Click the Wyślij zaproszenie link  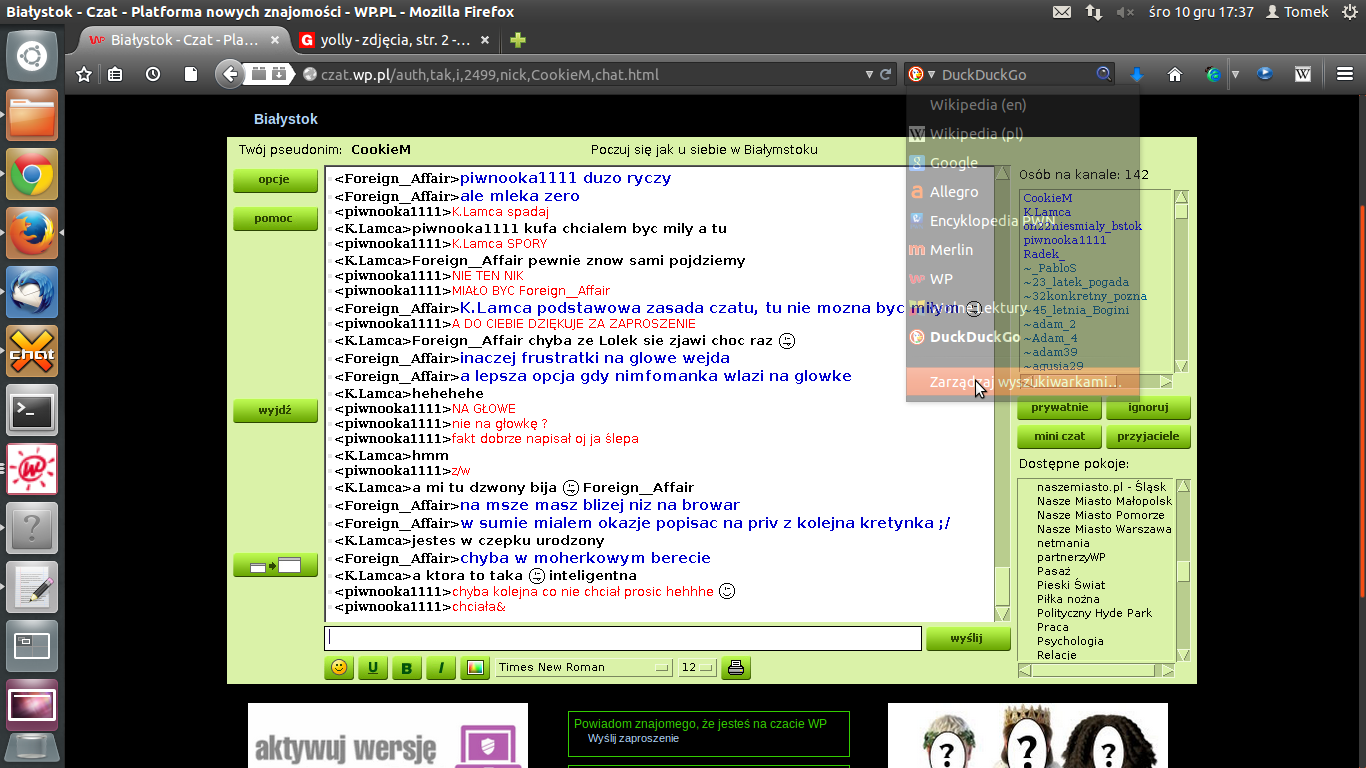tap(633, 738)
